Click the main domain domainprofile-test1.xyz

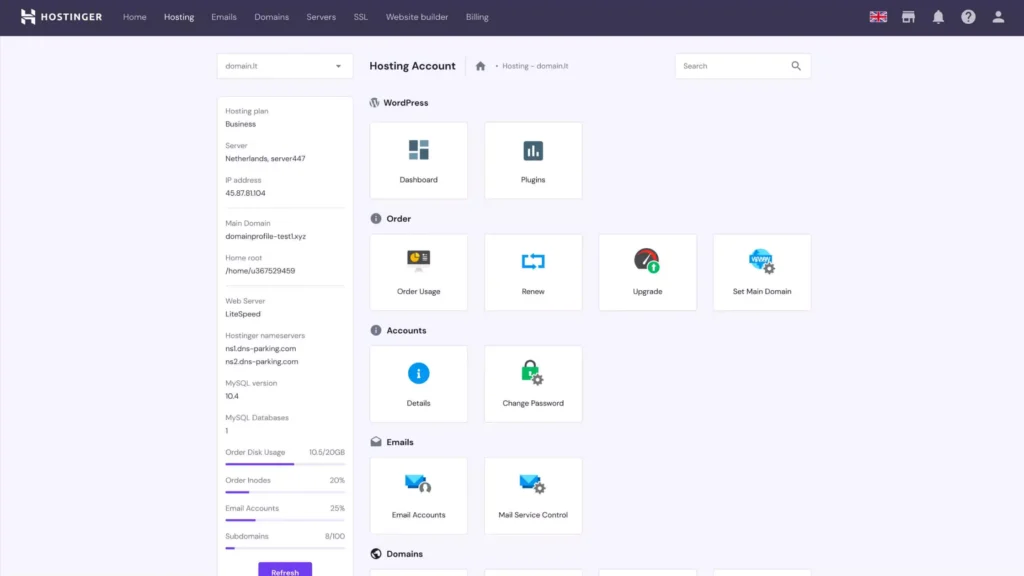266,236
